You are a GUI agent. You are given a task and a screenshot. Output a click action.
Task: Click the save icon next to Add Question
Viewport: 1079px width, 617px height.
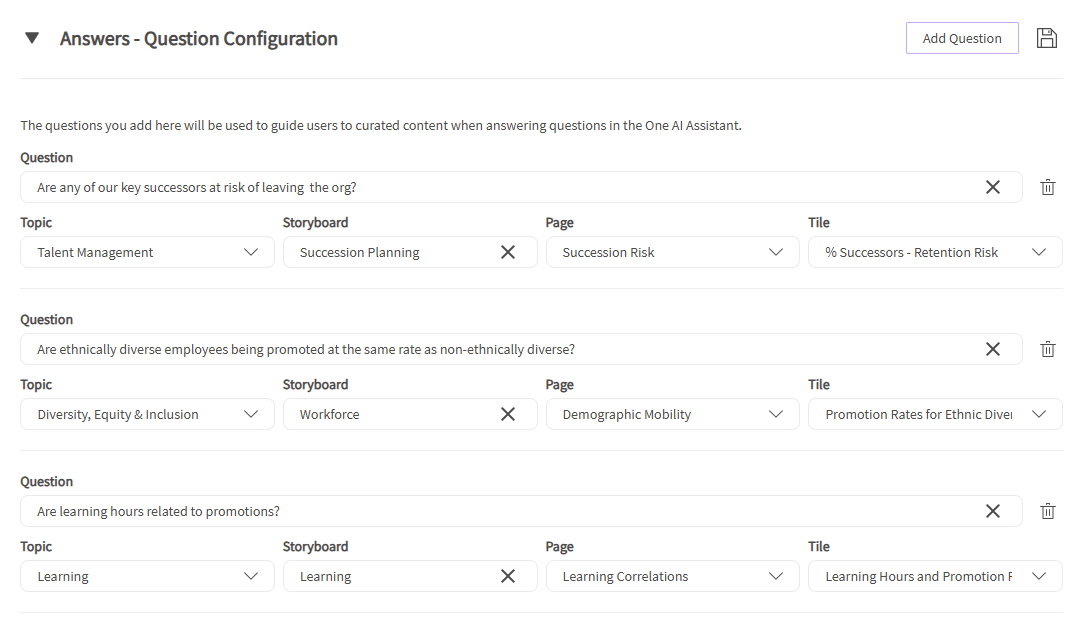[1047, 38]
